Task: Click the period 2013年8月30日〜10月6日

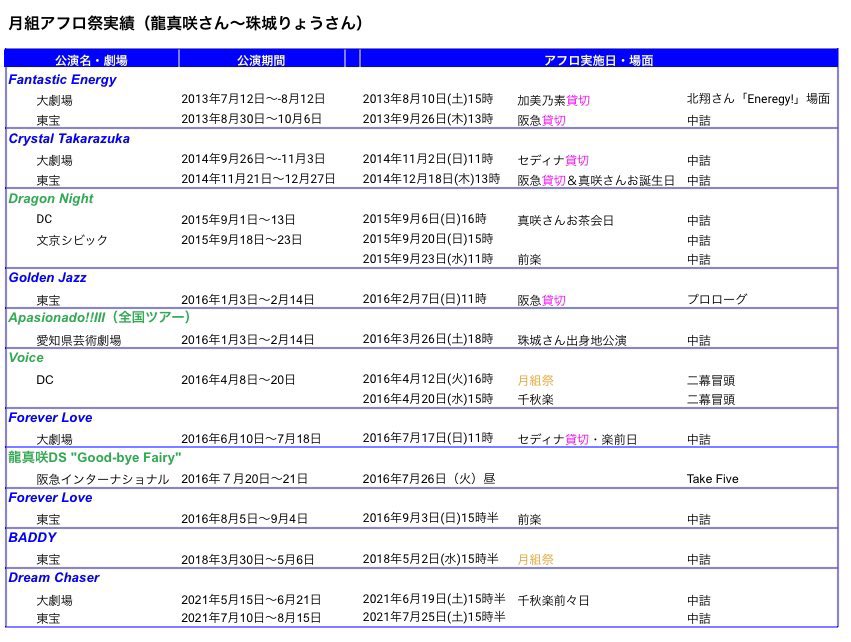Action: coord(251,119)
